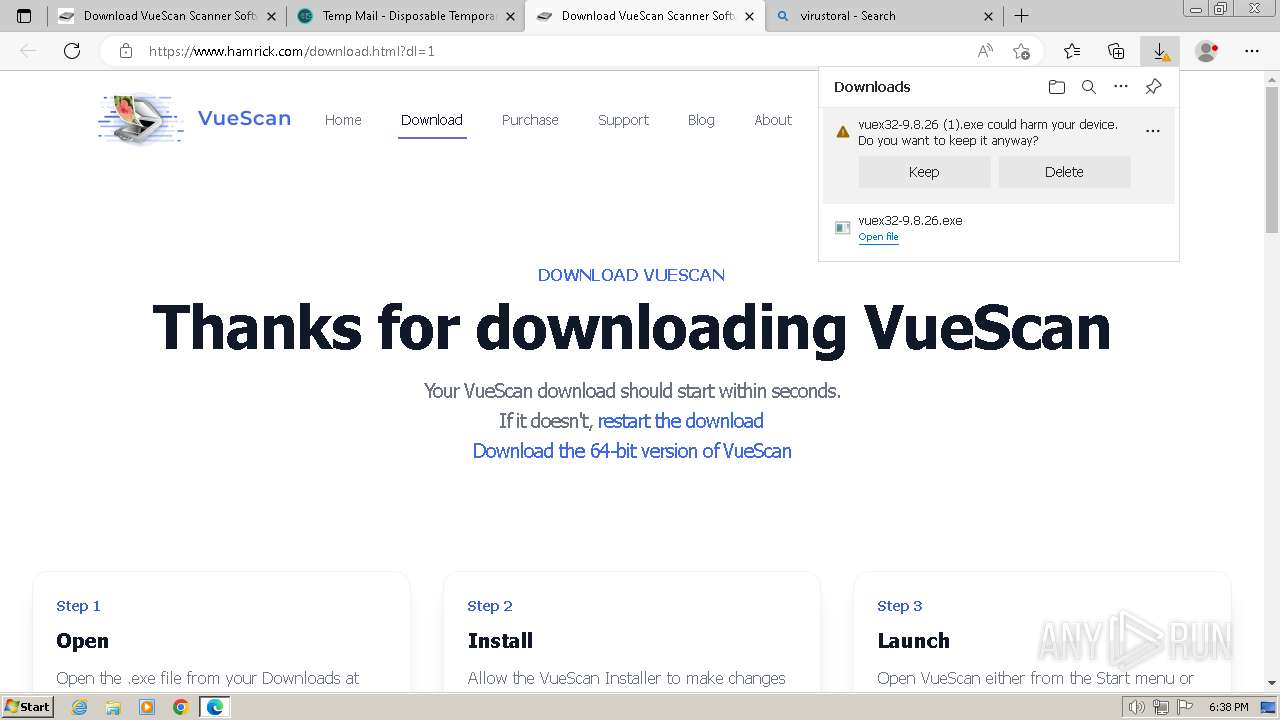Image resolution: width=1280 pixels, height=720 pixels.
Task: Close the virustoral Search tab
Action: click(988, 16)
